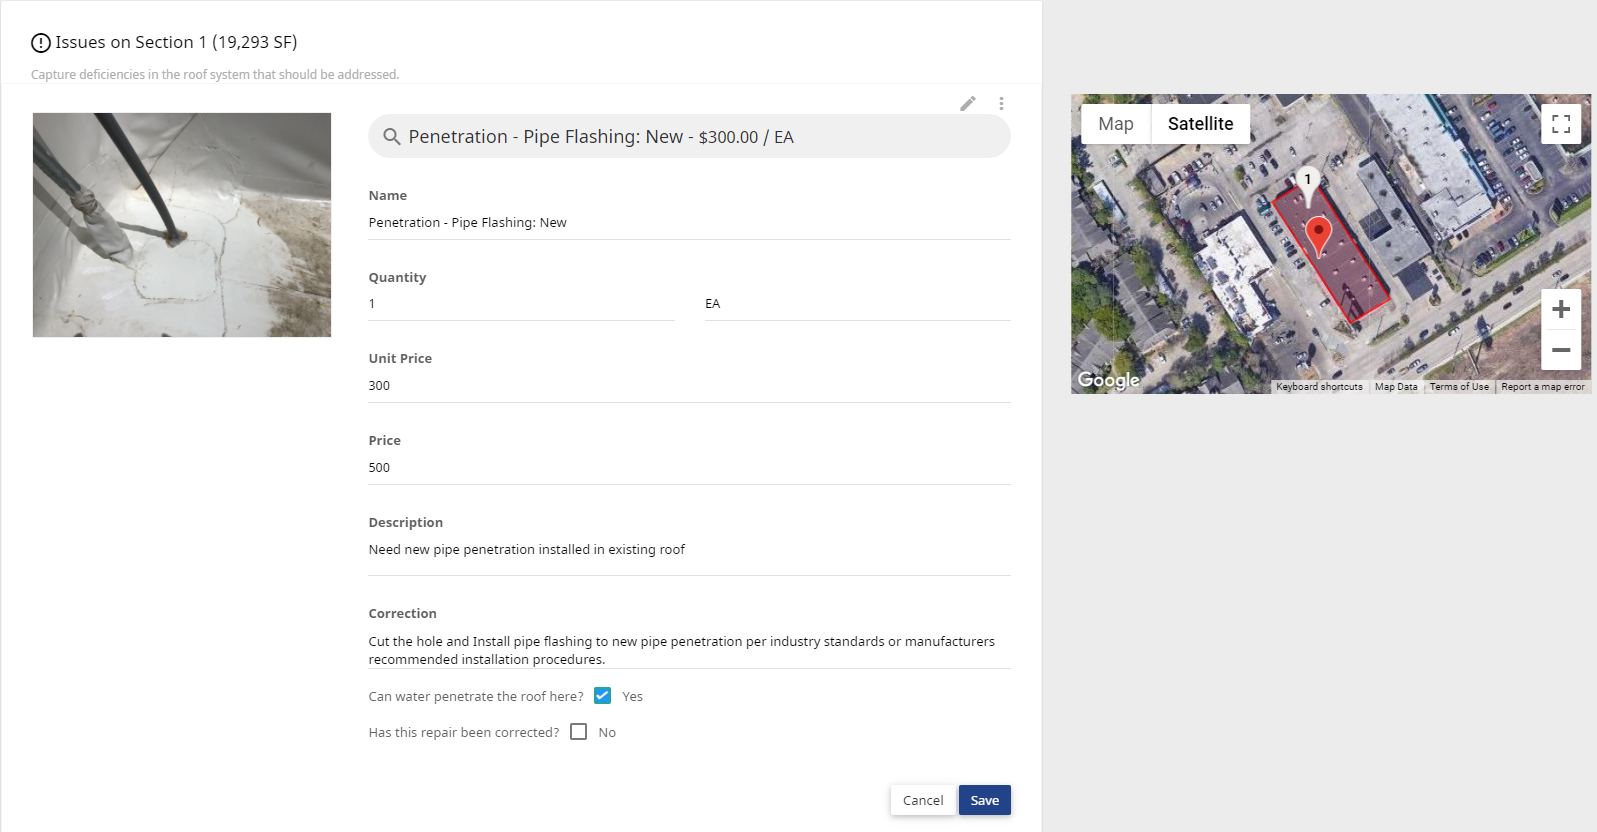The image size is (1597, 832).
Task: Click the issues alert icon in header
Action: [41, 43]
